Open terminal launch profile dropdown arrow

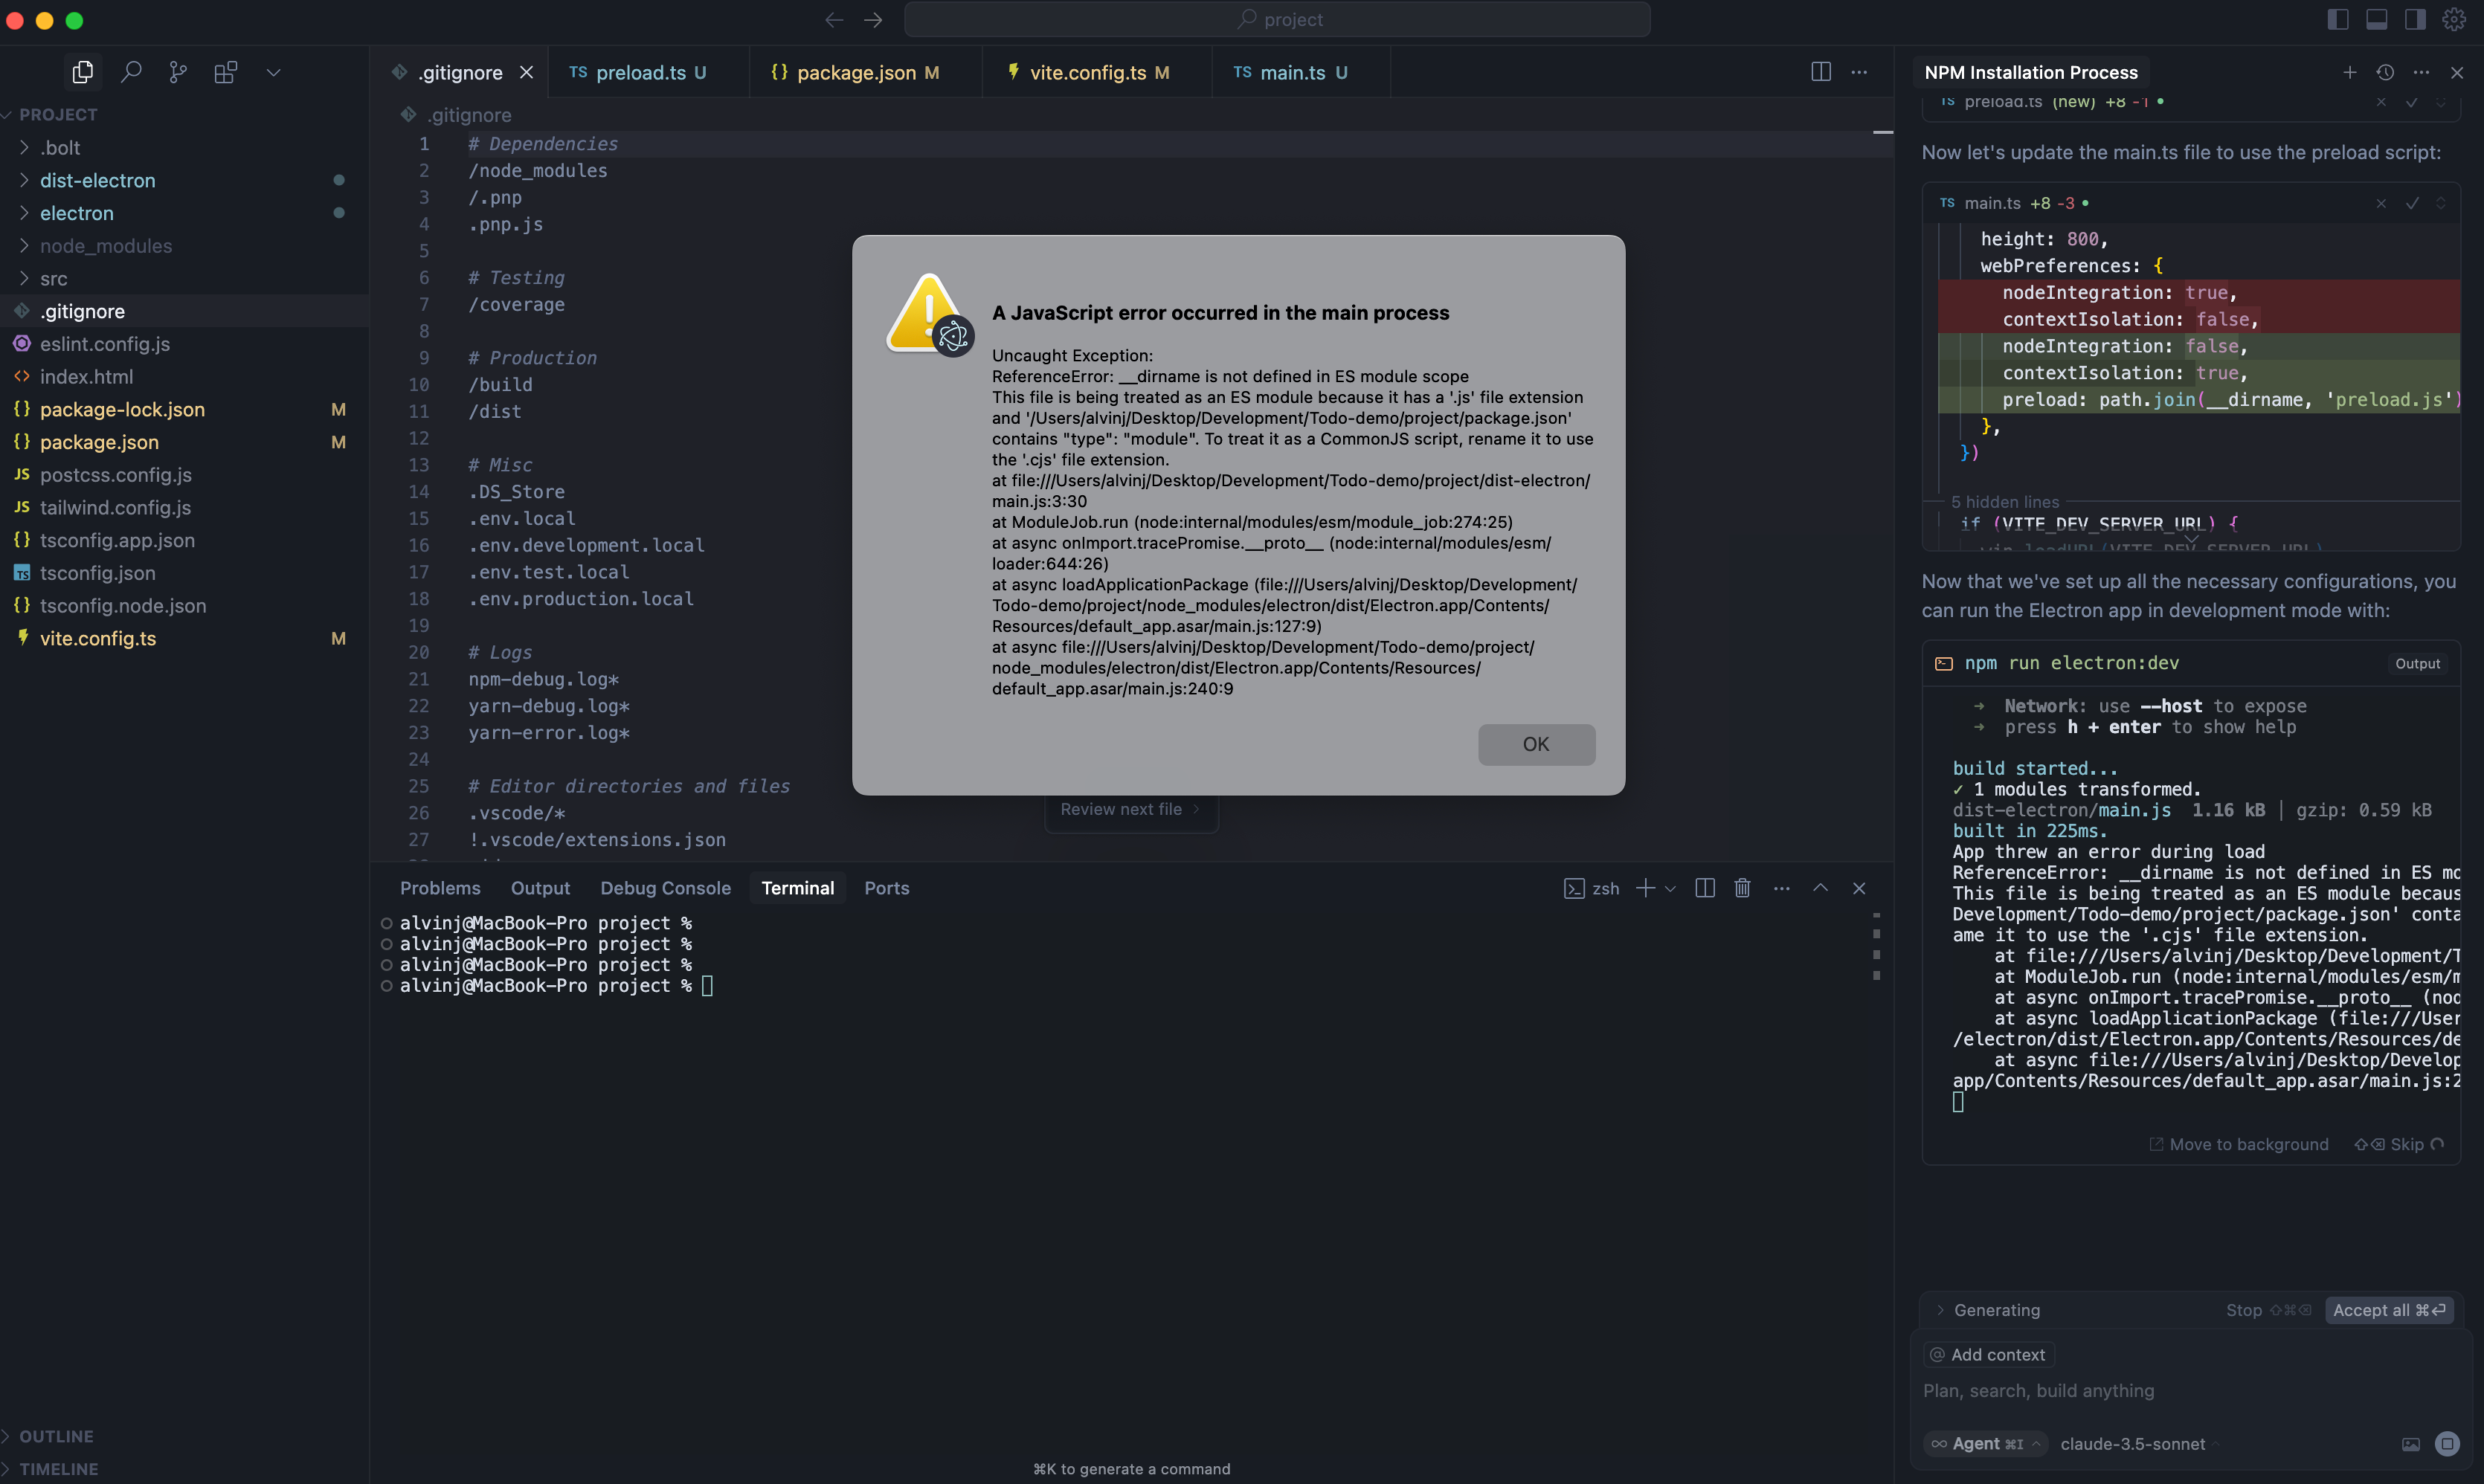click(x=1669, y=889)
